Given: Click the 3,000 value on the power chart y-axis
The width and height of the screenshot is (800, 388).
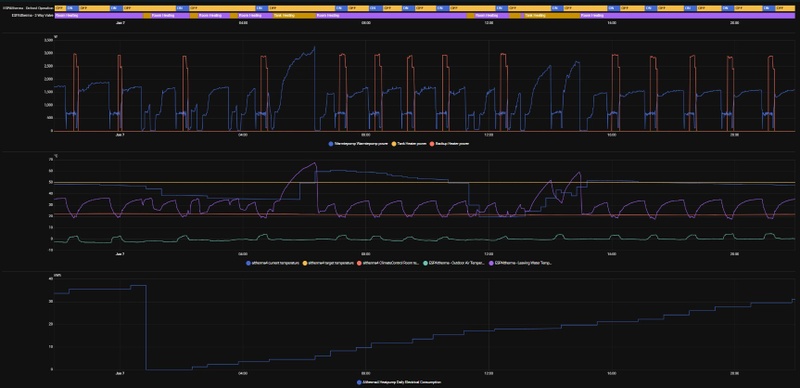Looking at the screenshot, I should (x=48, y=53).
